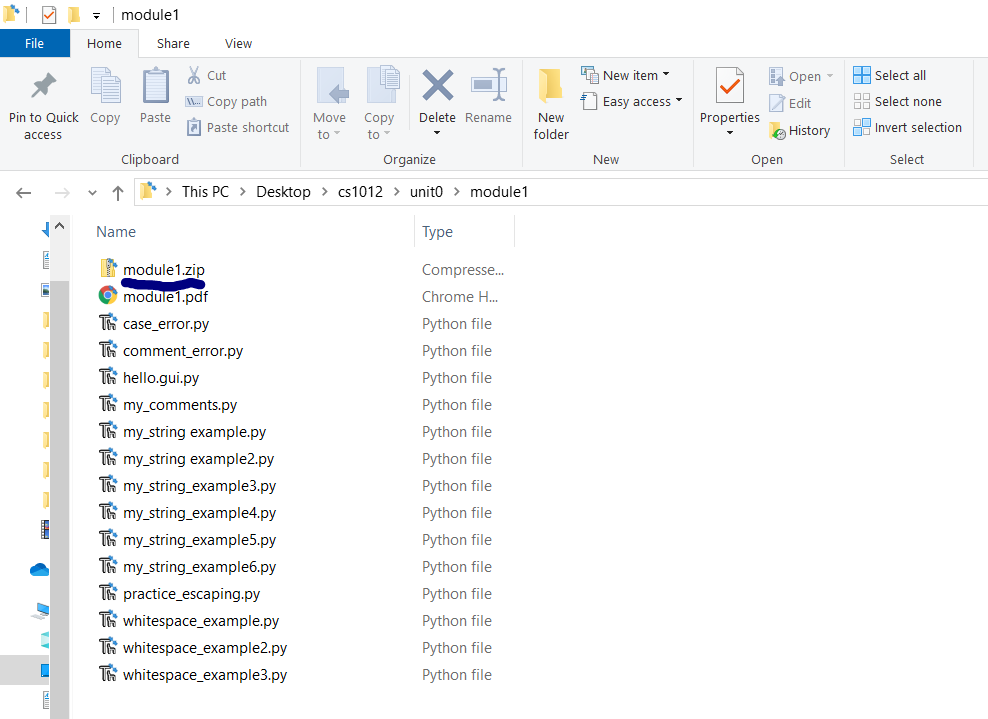Switch to the View ribbon tab

point(238,43)
